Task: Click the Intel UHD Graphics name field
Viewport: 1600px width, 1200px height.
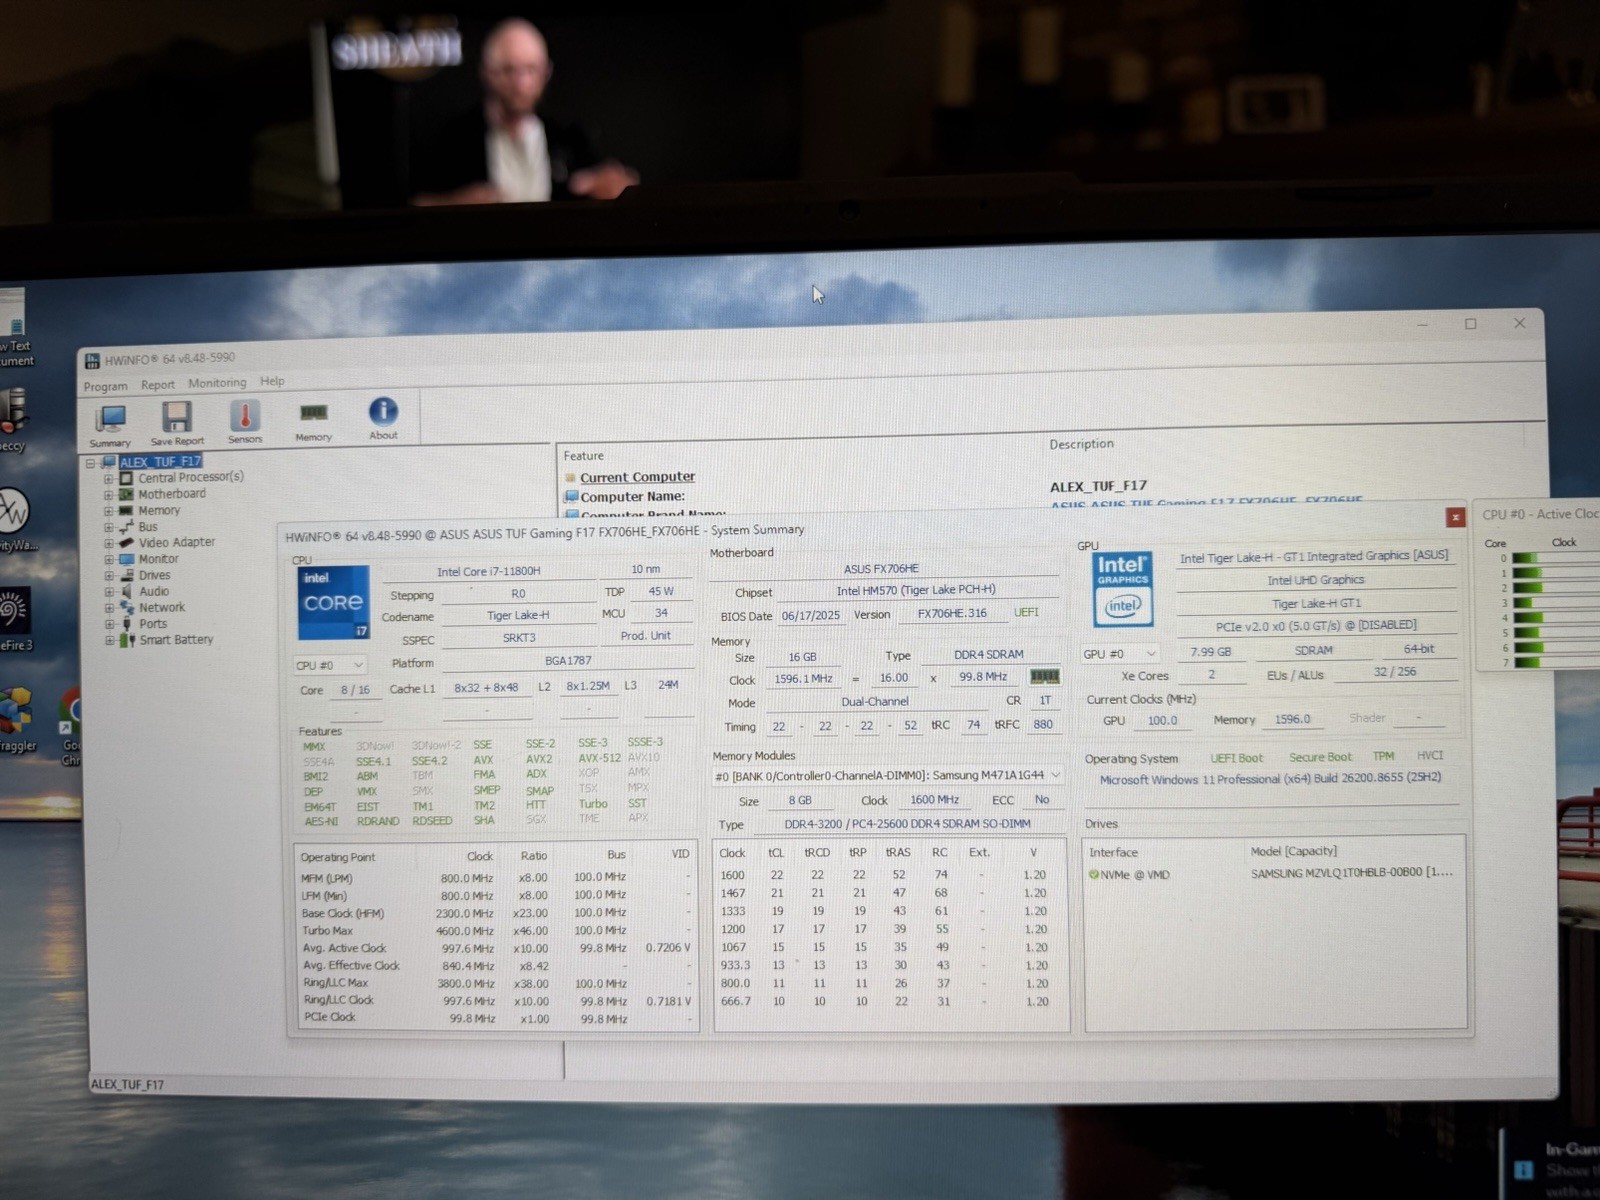Action: pyautogui.click(x=1315, y=580)
